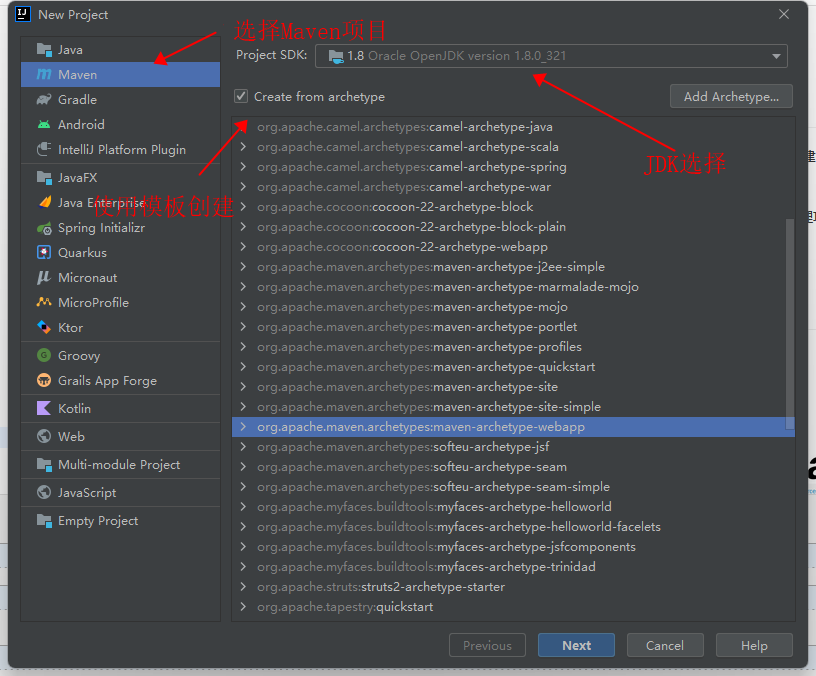
Task: Select maven-archetype-marmalade-mojo archetype
Action: (x=513, y=287)
